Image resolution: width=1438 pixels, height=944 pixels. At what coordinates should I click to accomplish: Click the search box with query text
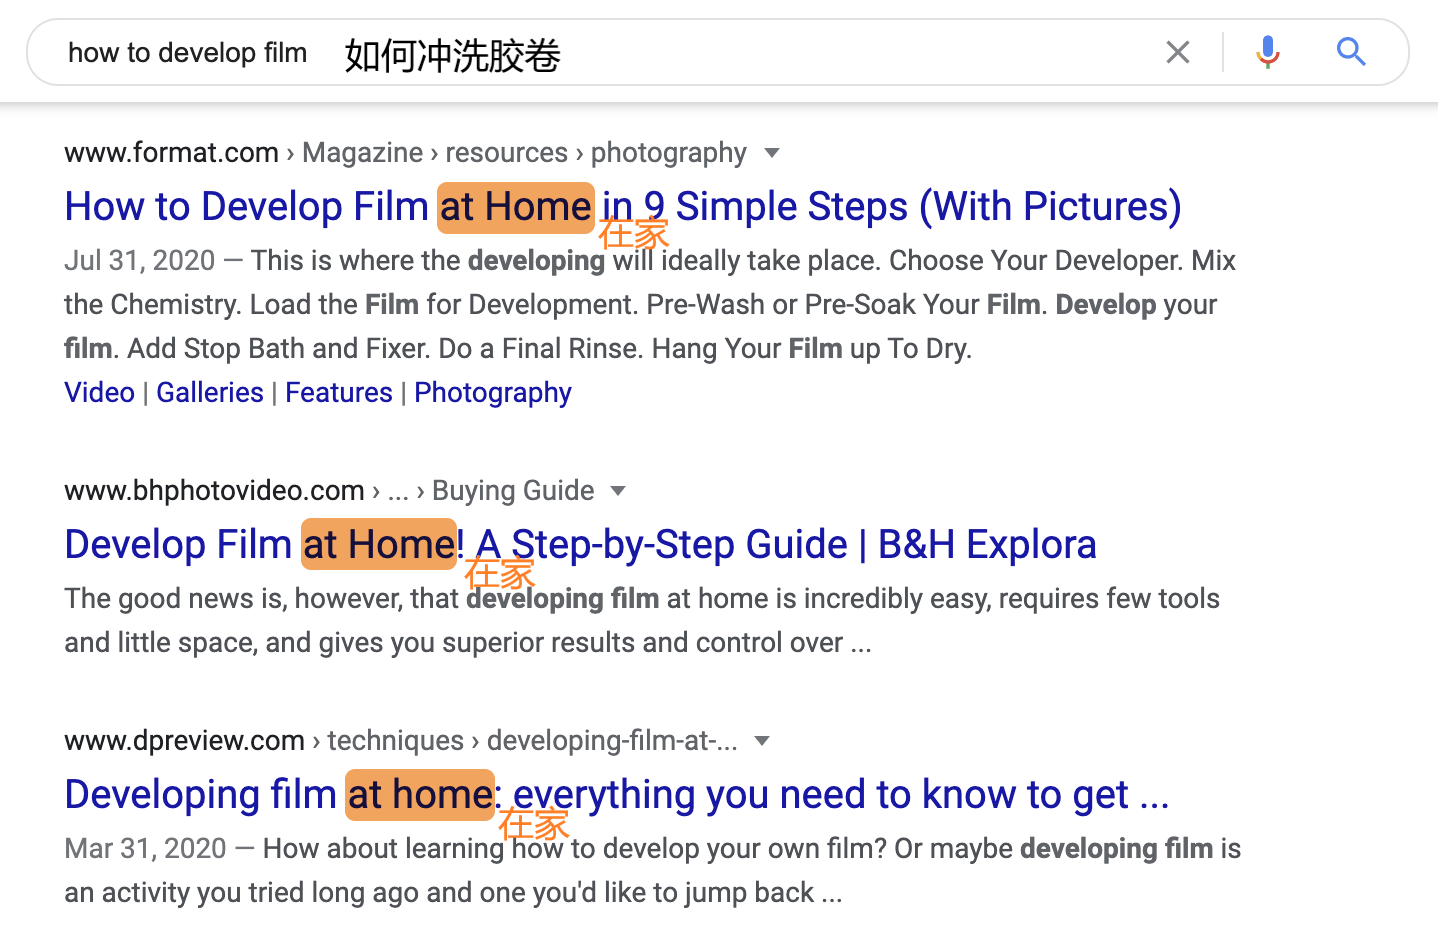pyautogui.click(x=700, y=53)
